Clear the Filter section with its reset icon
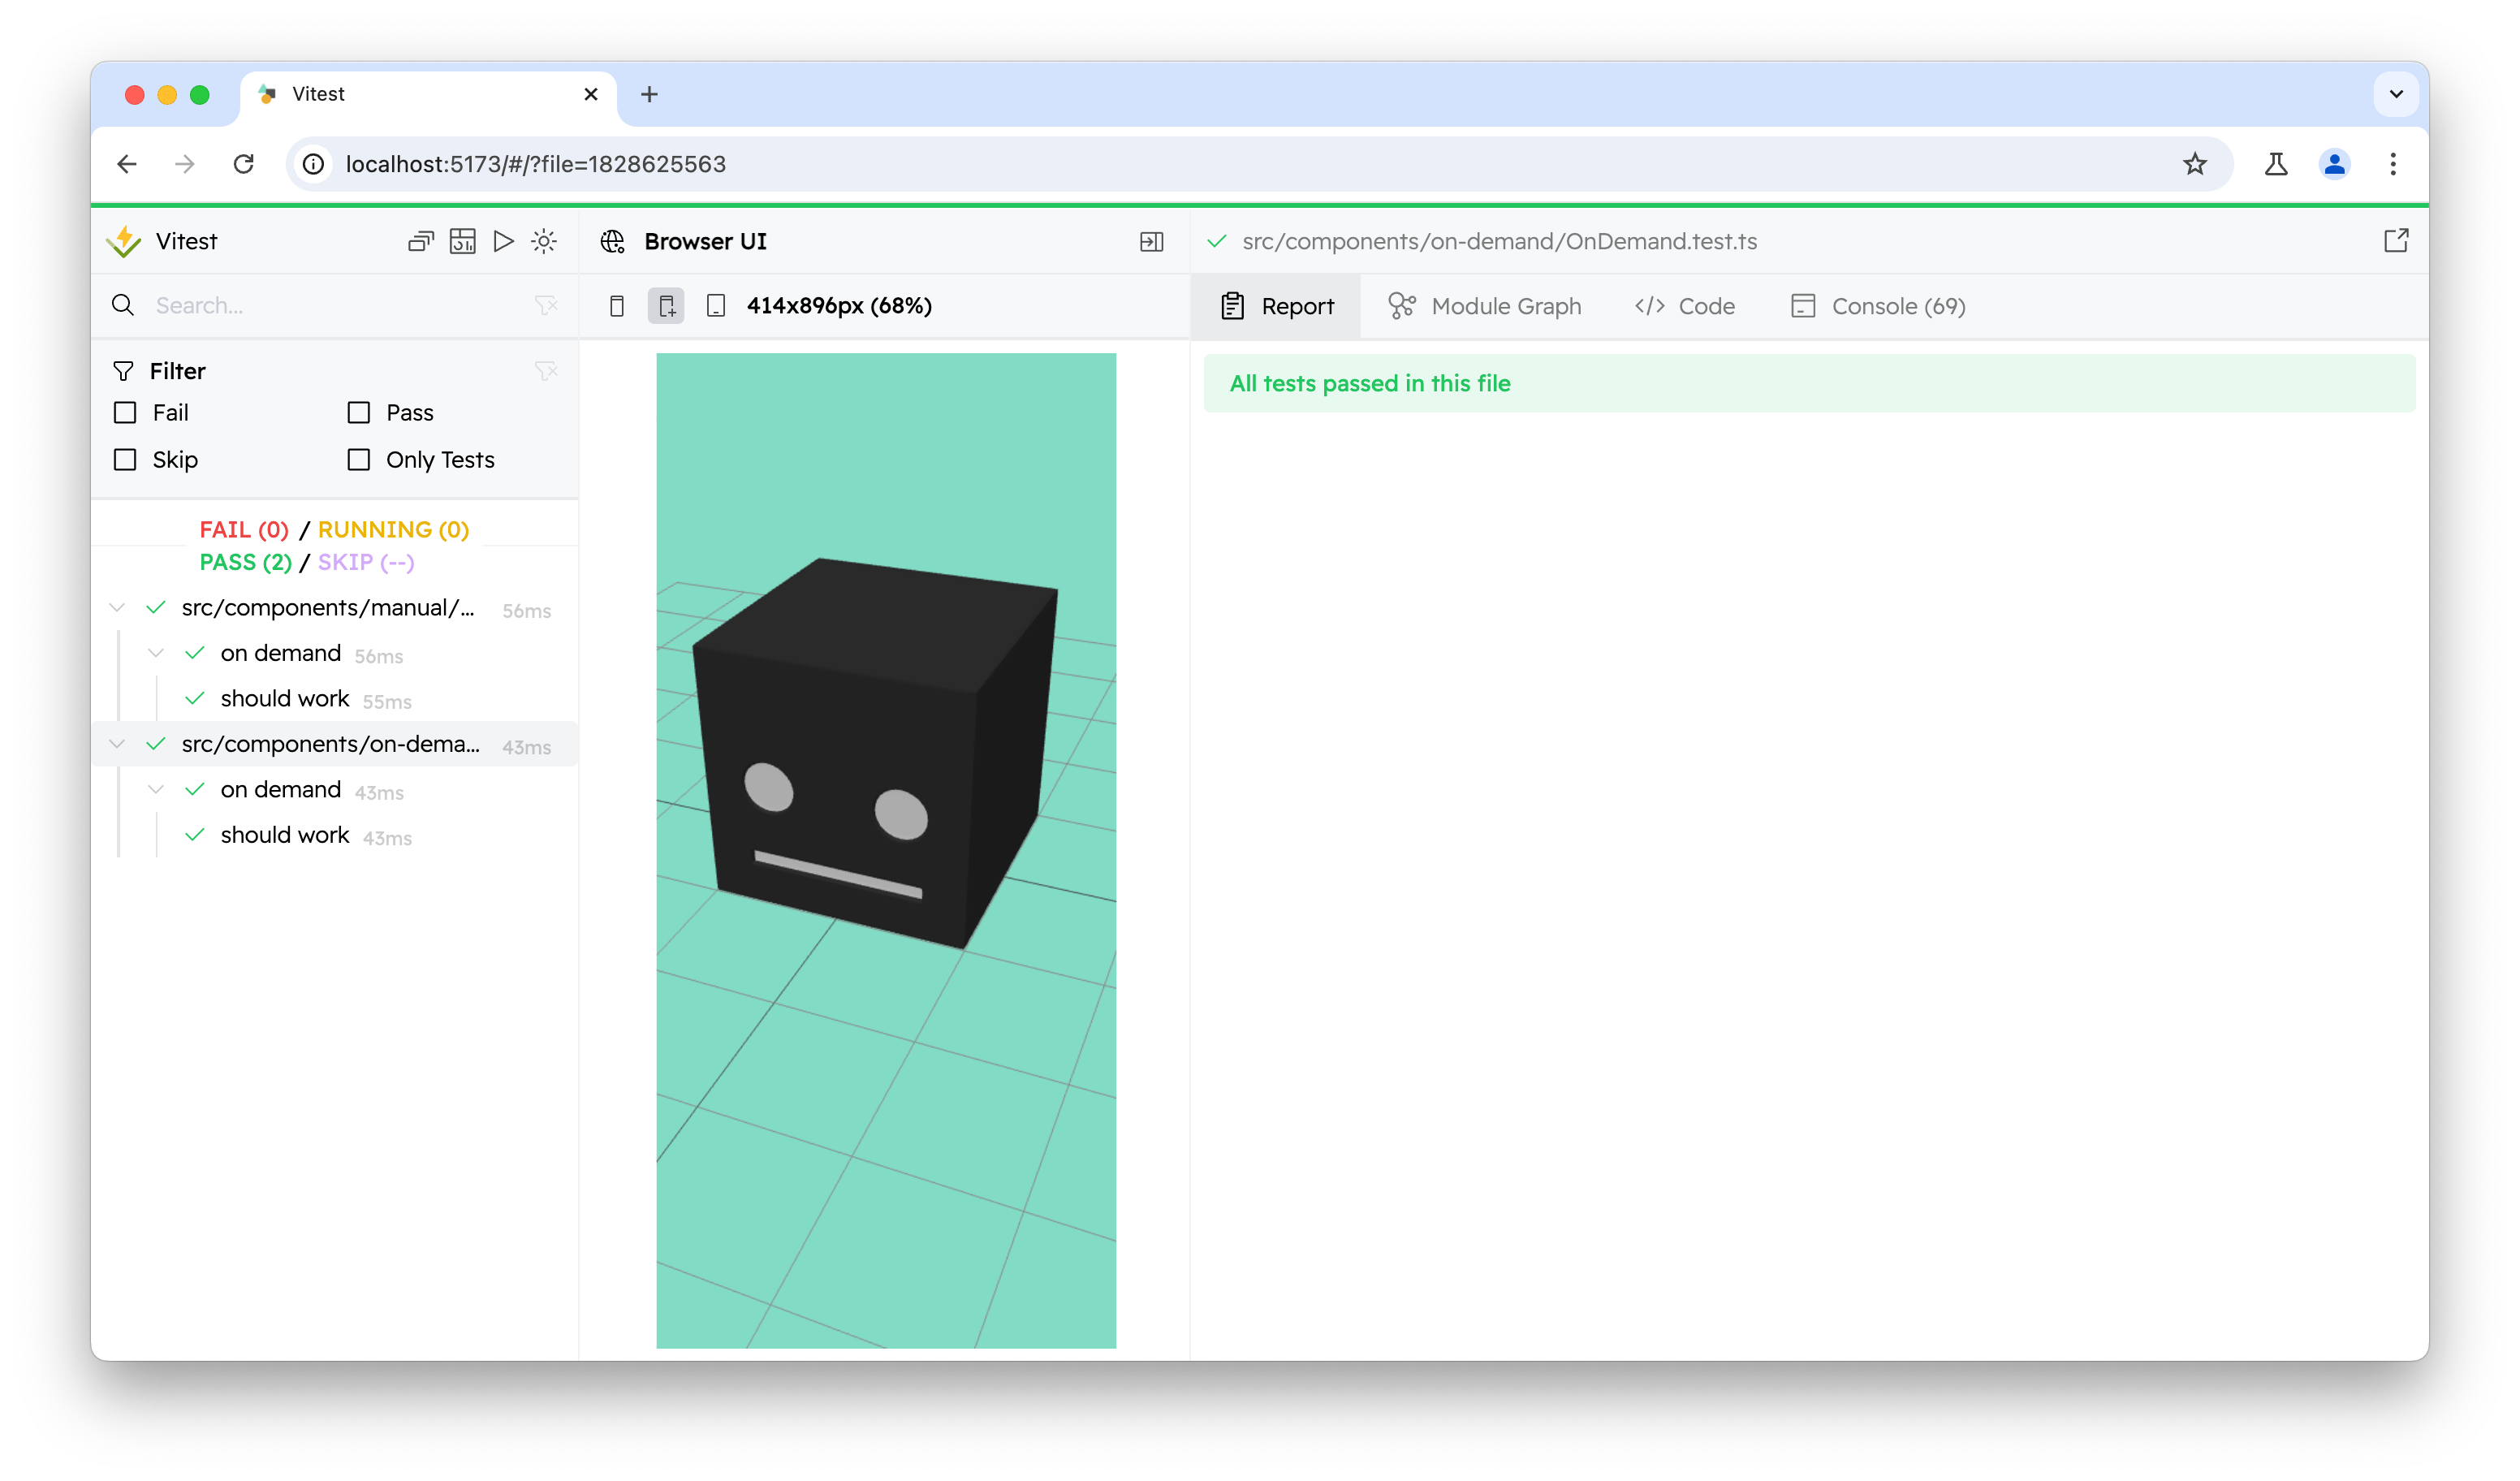 tap(546, 370)
